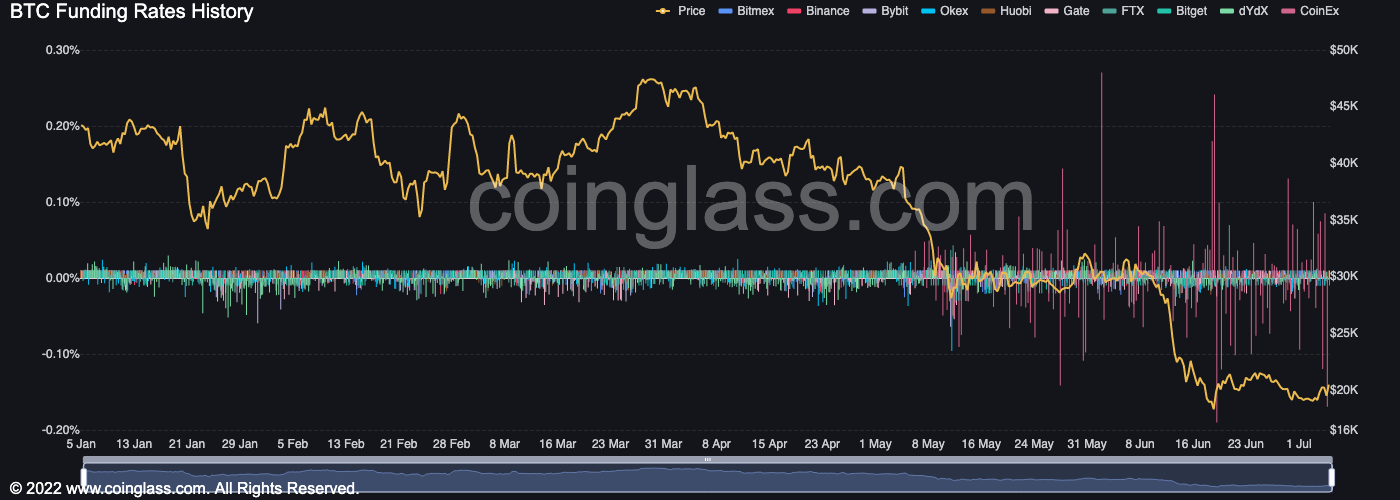This screenshot has height=500, width=1400.
Task: Click the $40K price axis label
Action: point(1342,163)
